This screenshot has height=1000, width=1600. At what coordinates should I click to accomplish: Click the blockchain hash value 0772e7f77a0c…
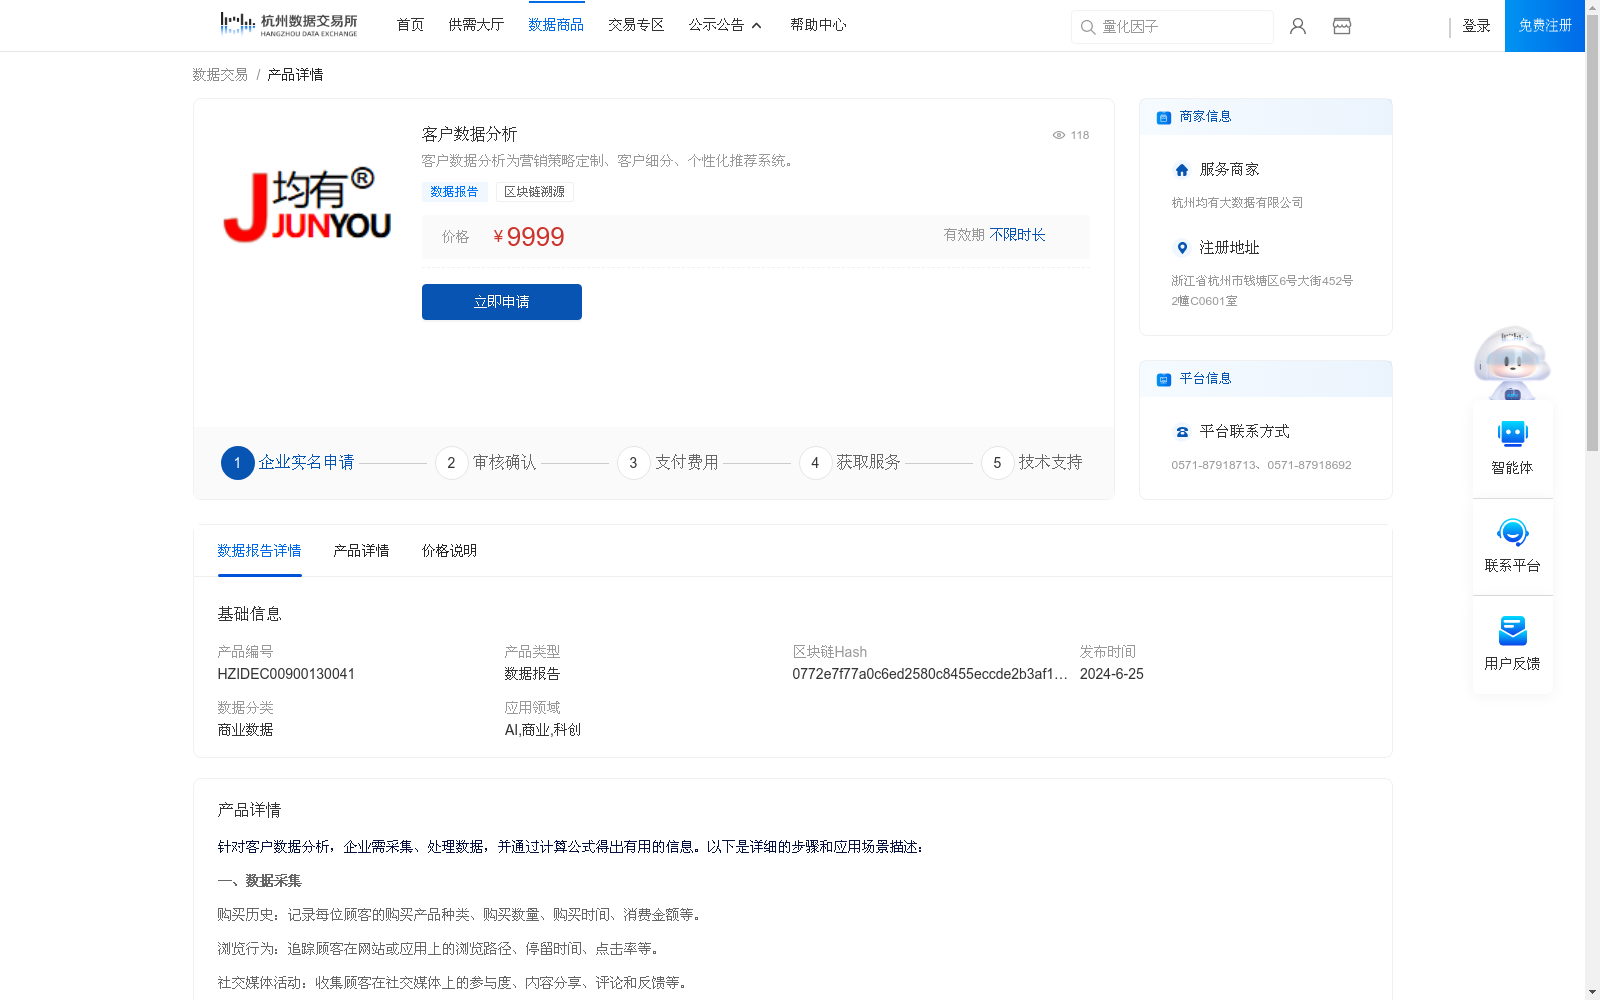(x=930, y=674)
